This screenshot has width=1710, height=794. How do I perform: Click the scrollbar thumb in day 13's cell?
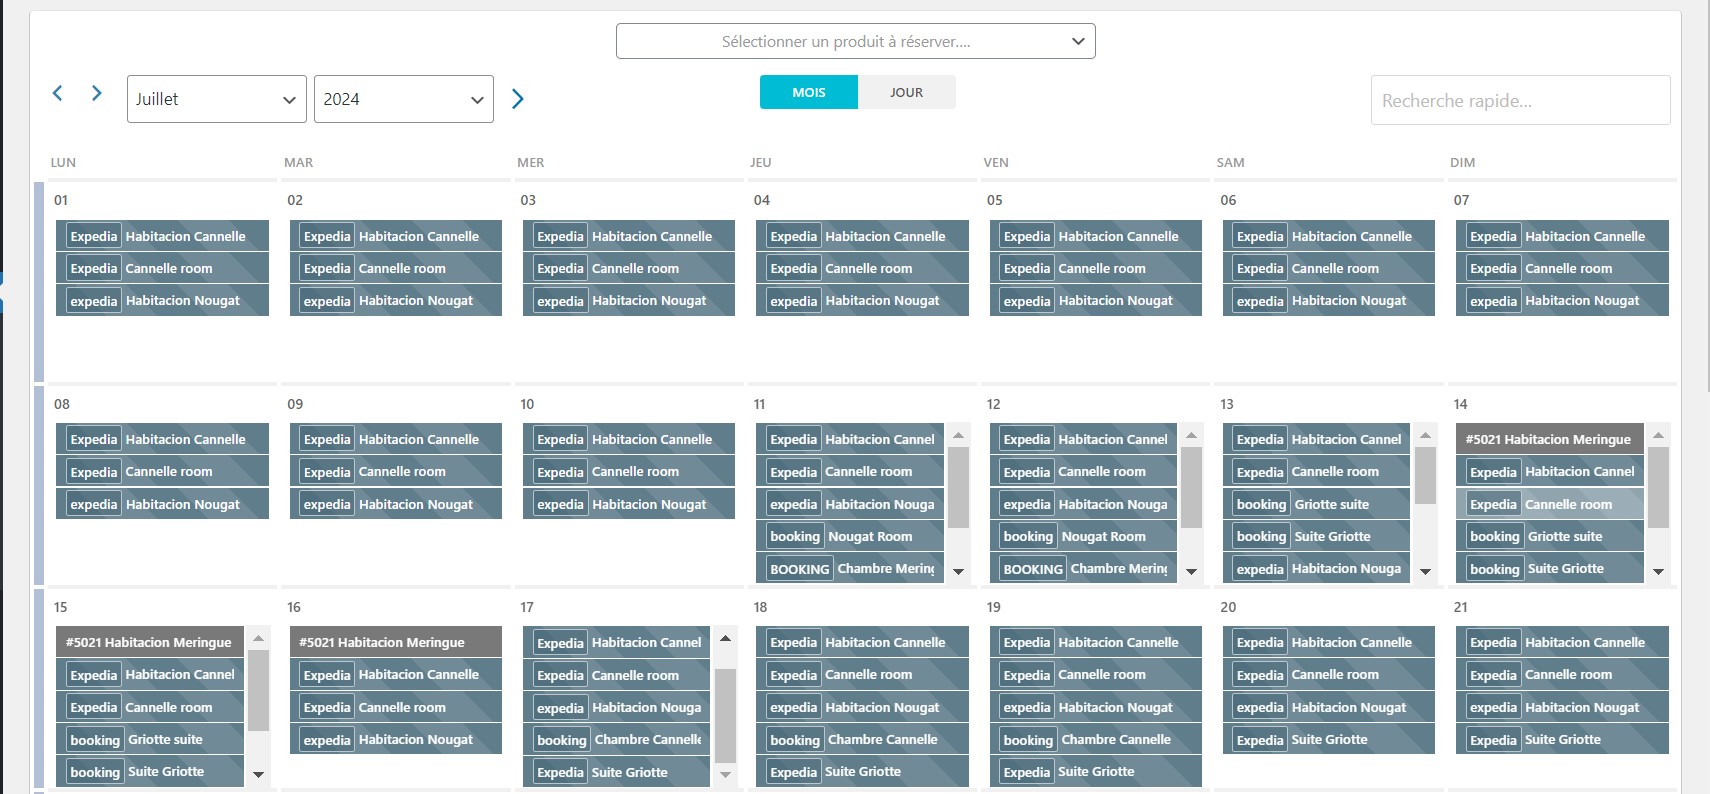coord(1425,475)
